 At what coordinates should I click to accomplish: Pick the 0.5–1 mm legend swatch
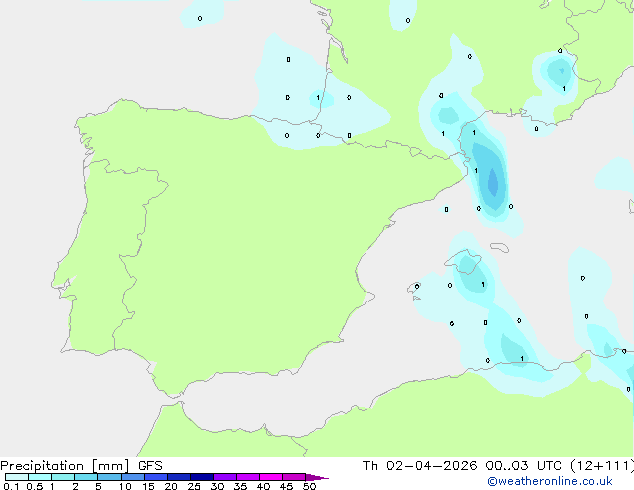tap(40, 477)
